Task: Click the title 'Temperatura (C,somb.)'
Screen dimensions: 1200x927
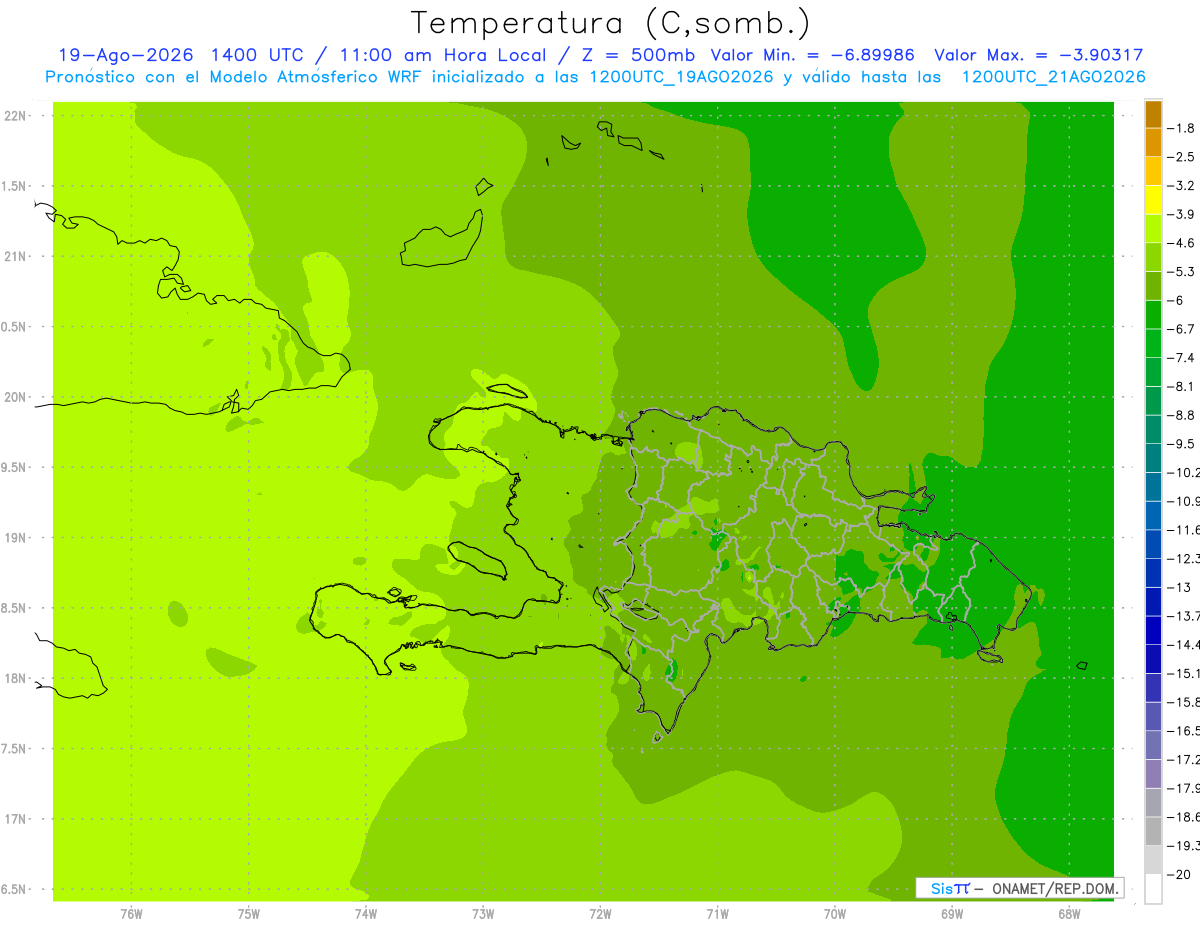Action: (610, 23)
